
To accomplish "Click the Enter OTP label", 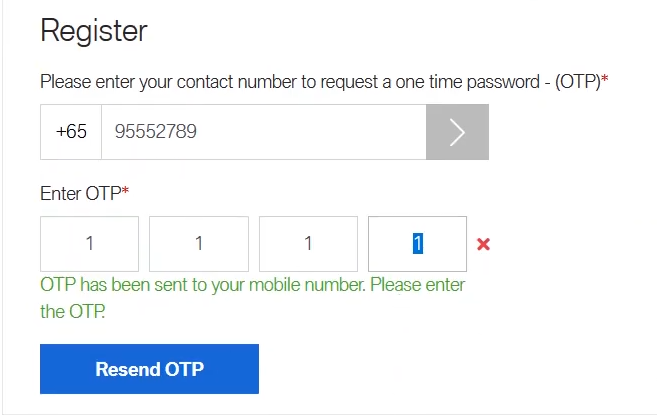I will point(80,194).
